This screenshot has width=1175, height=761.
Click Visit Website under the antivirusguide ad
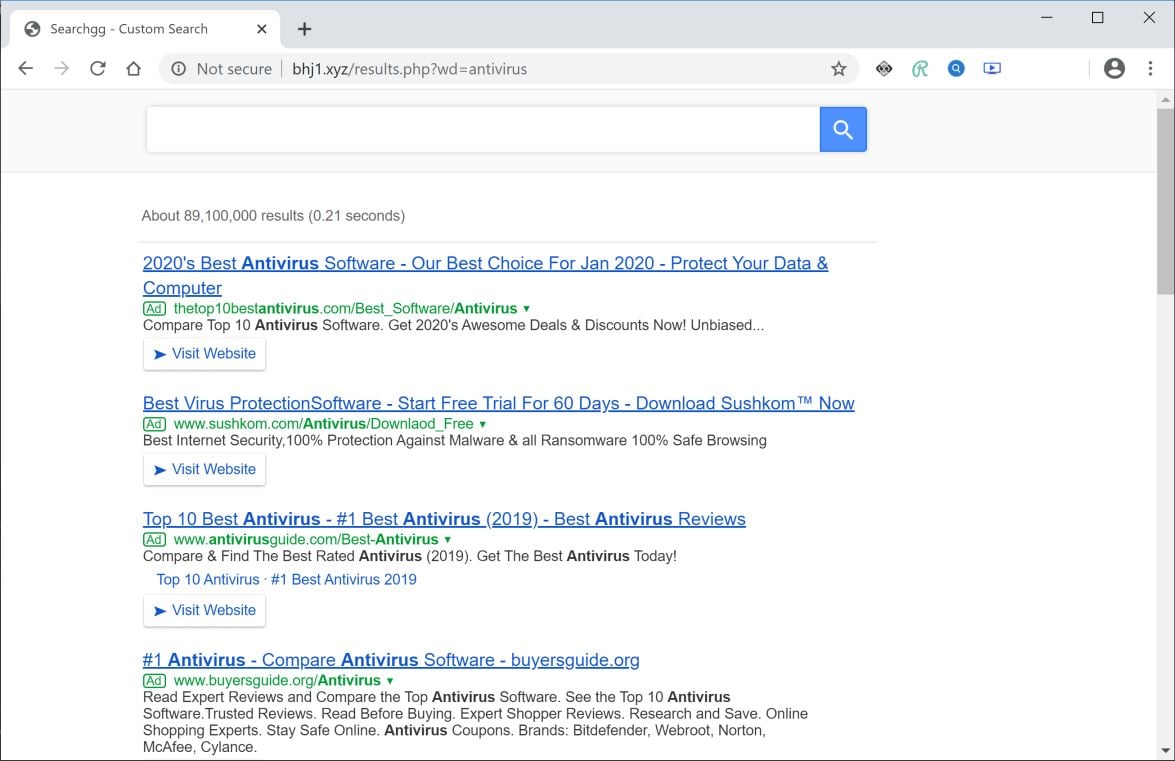[204, 610]
